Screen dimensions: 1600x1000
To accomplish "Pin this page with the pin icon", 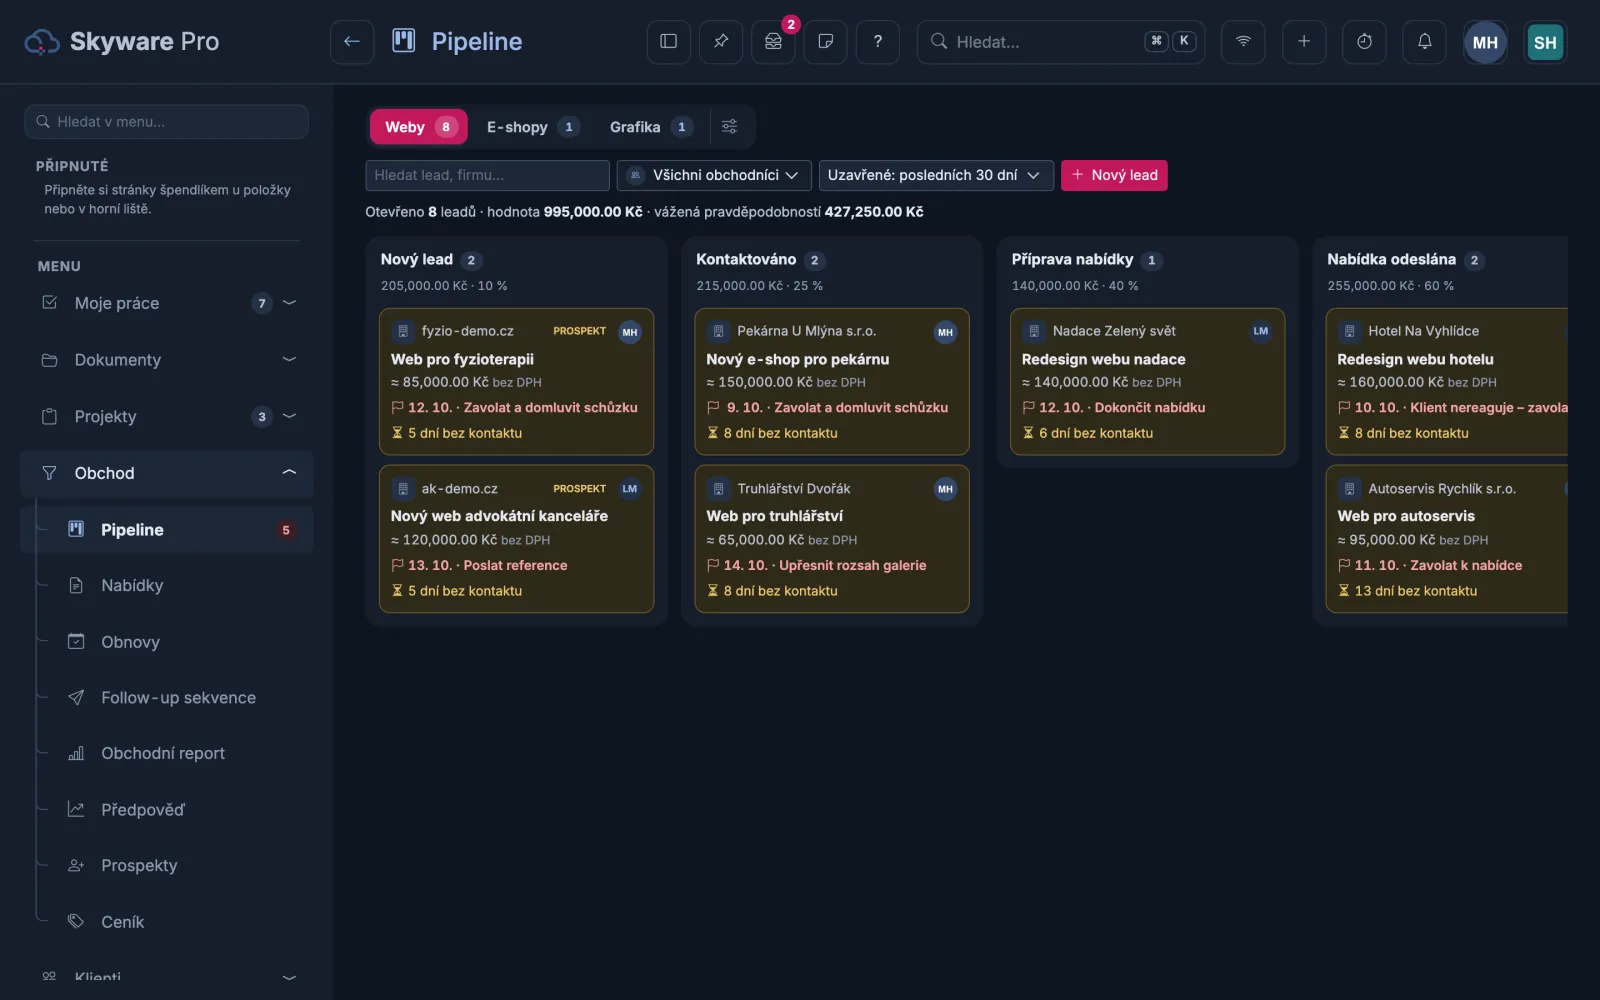I will tap(721, 42).
